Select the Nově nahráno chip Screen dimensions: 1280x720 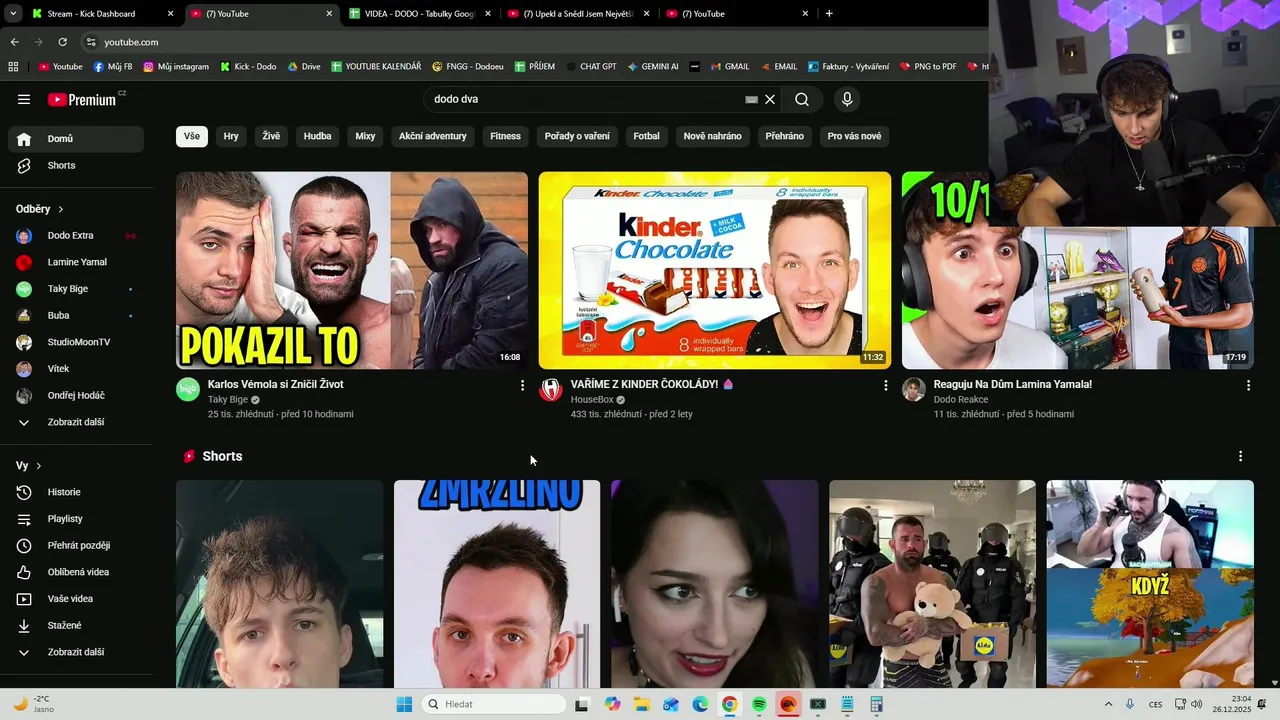713,136
